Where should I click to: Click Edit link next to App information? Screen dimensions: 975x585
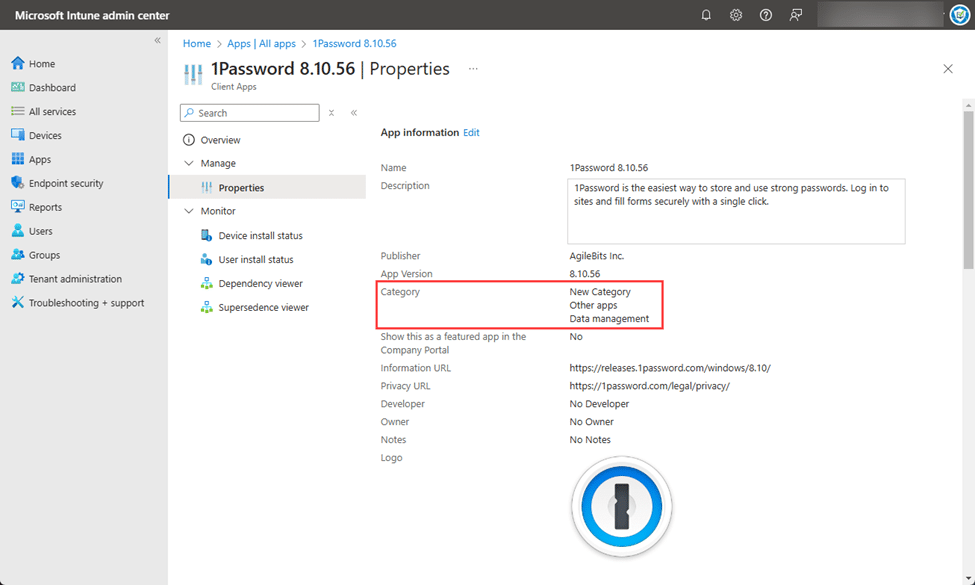click(x=471, y=132)
